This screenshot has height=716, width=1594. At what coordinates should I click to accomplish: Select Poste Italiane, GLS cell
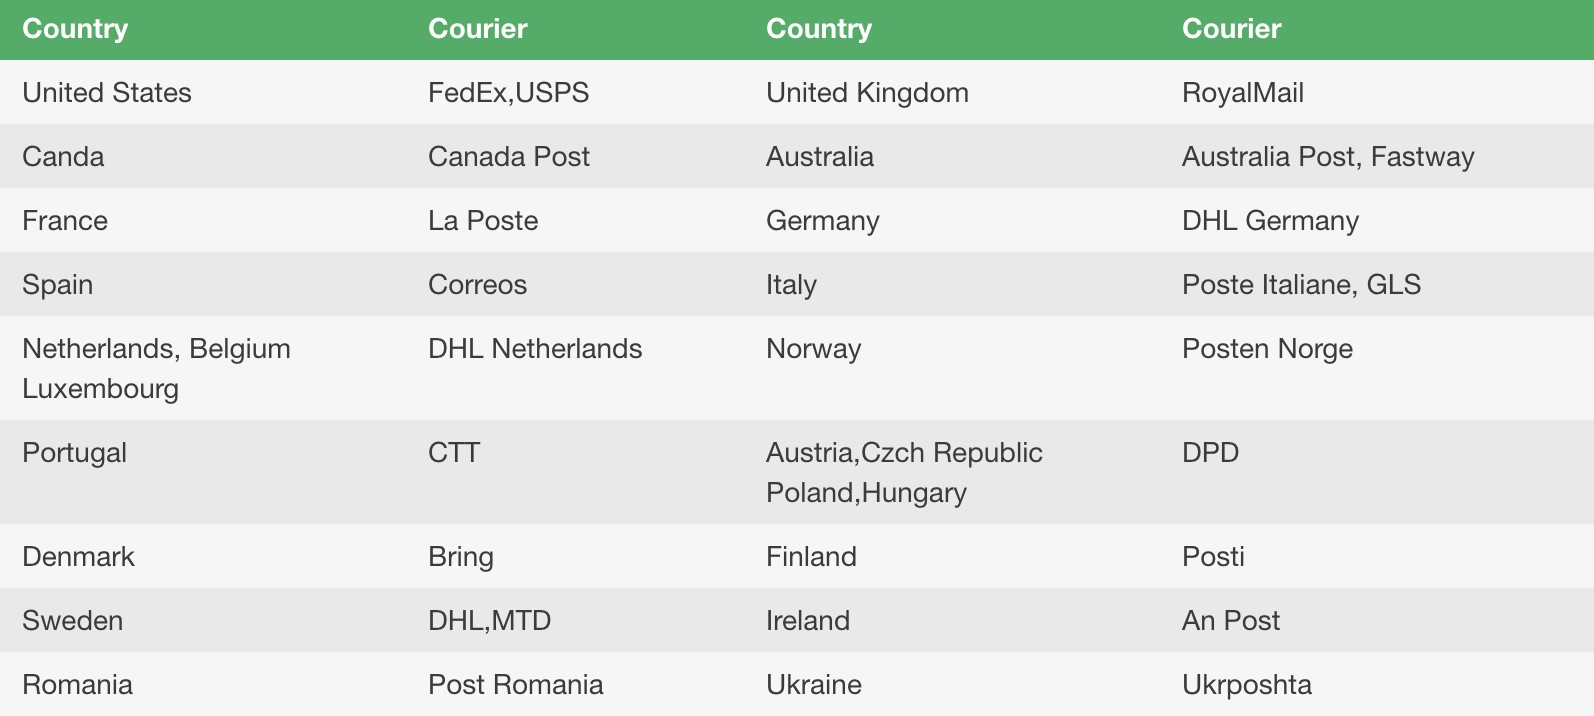pos(1301,285)
